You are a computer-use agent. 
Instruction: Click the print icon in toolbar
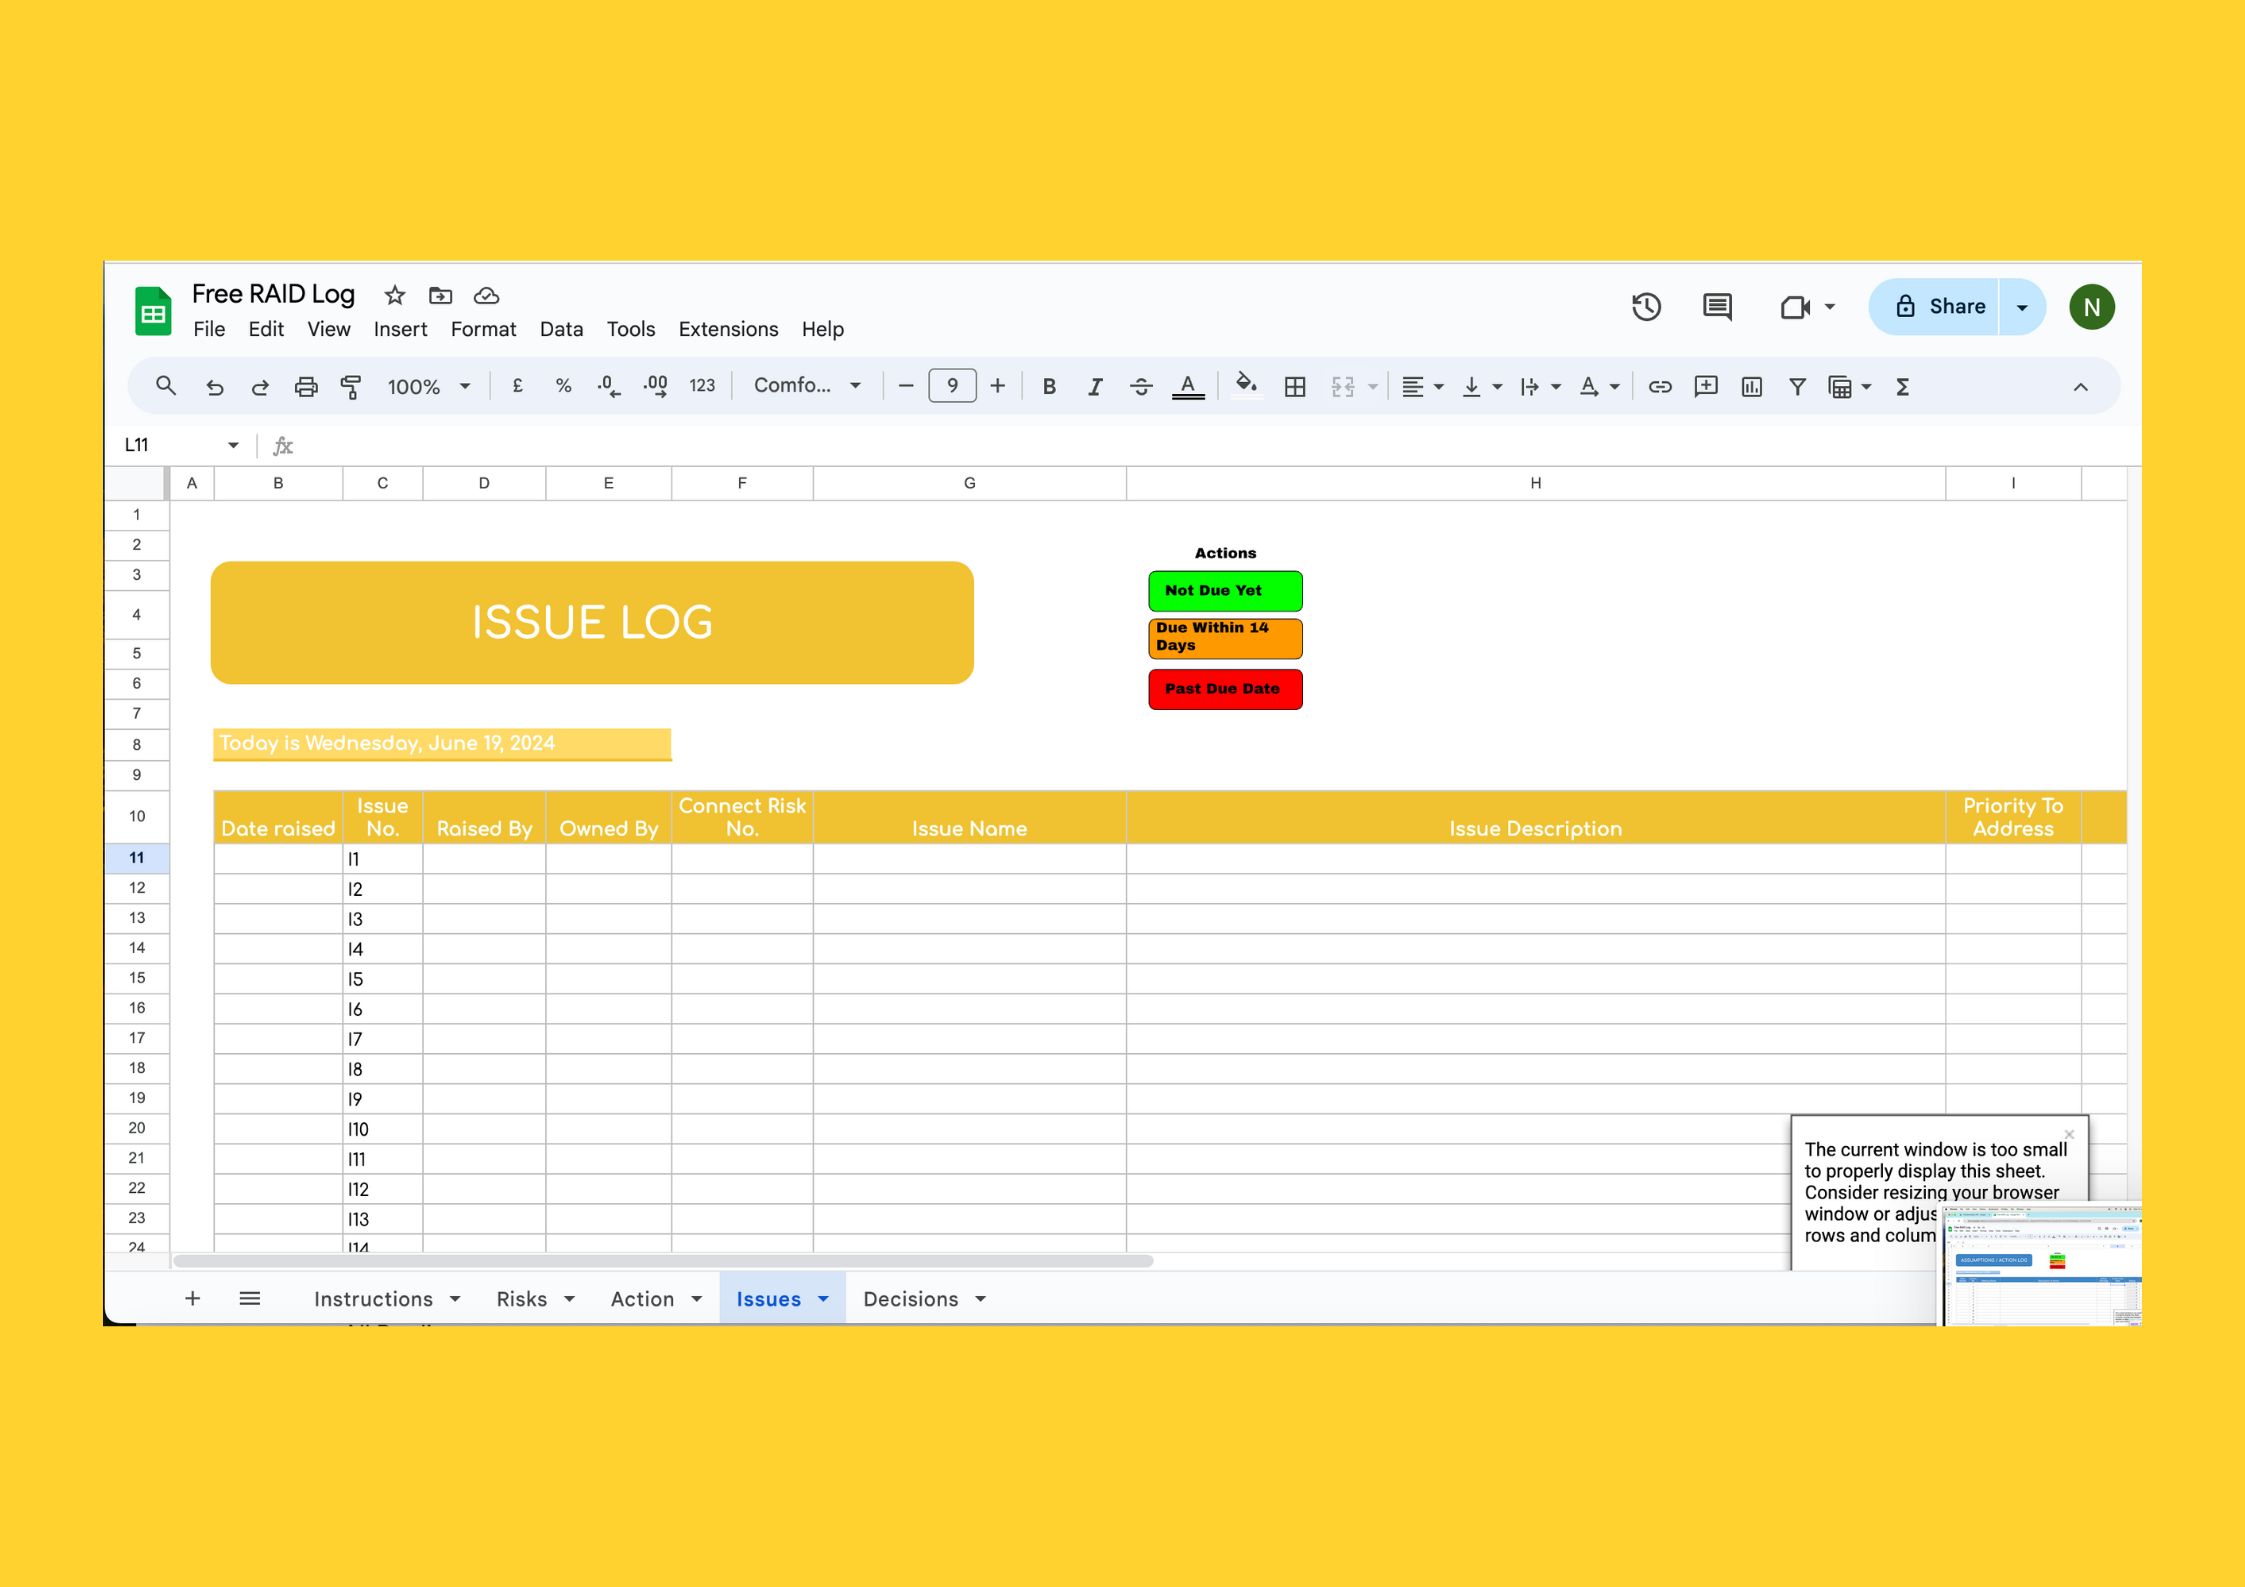point(306,386)
